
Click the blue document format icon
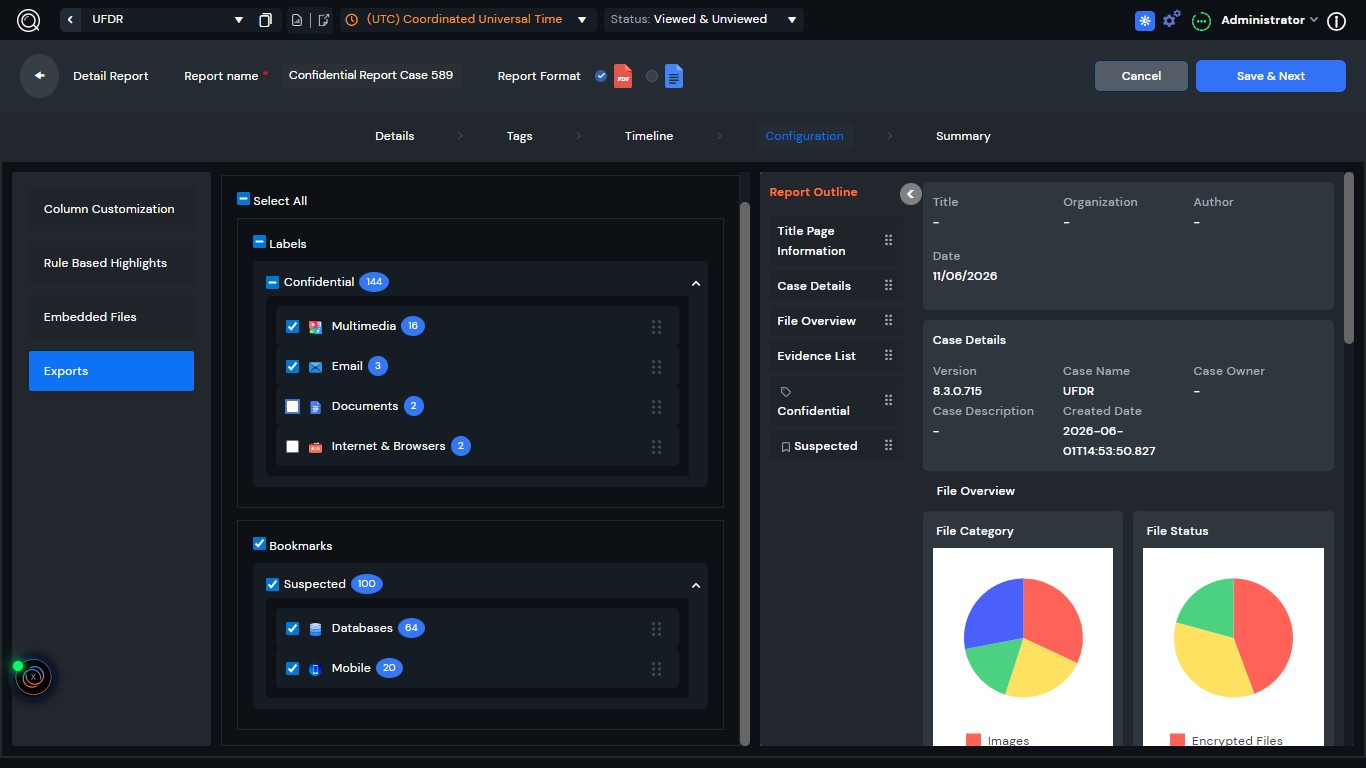coord(674,76)
